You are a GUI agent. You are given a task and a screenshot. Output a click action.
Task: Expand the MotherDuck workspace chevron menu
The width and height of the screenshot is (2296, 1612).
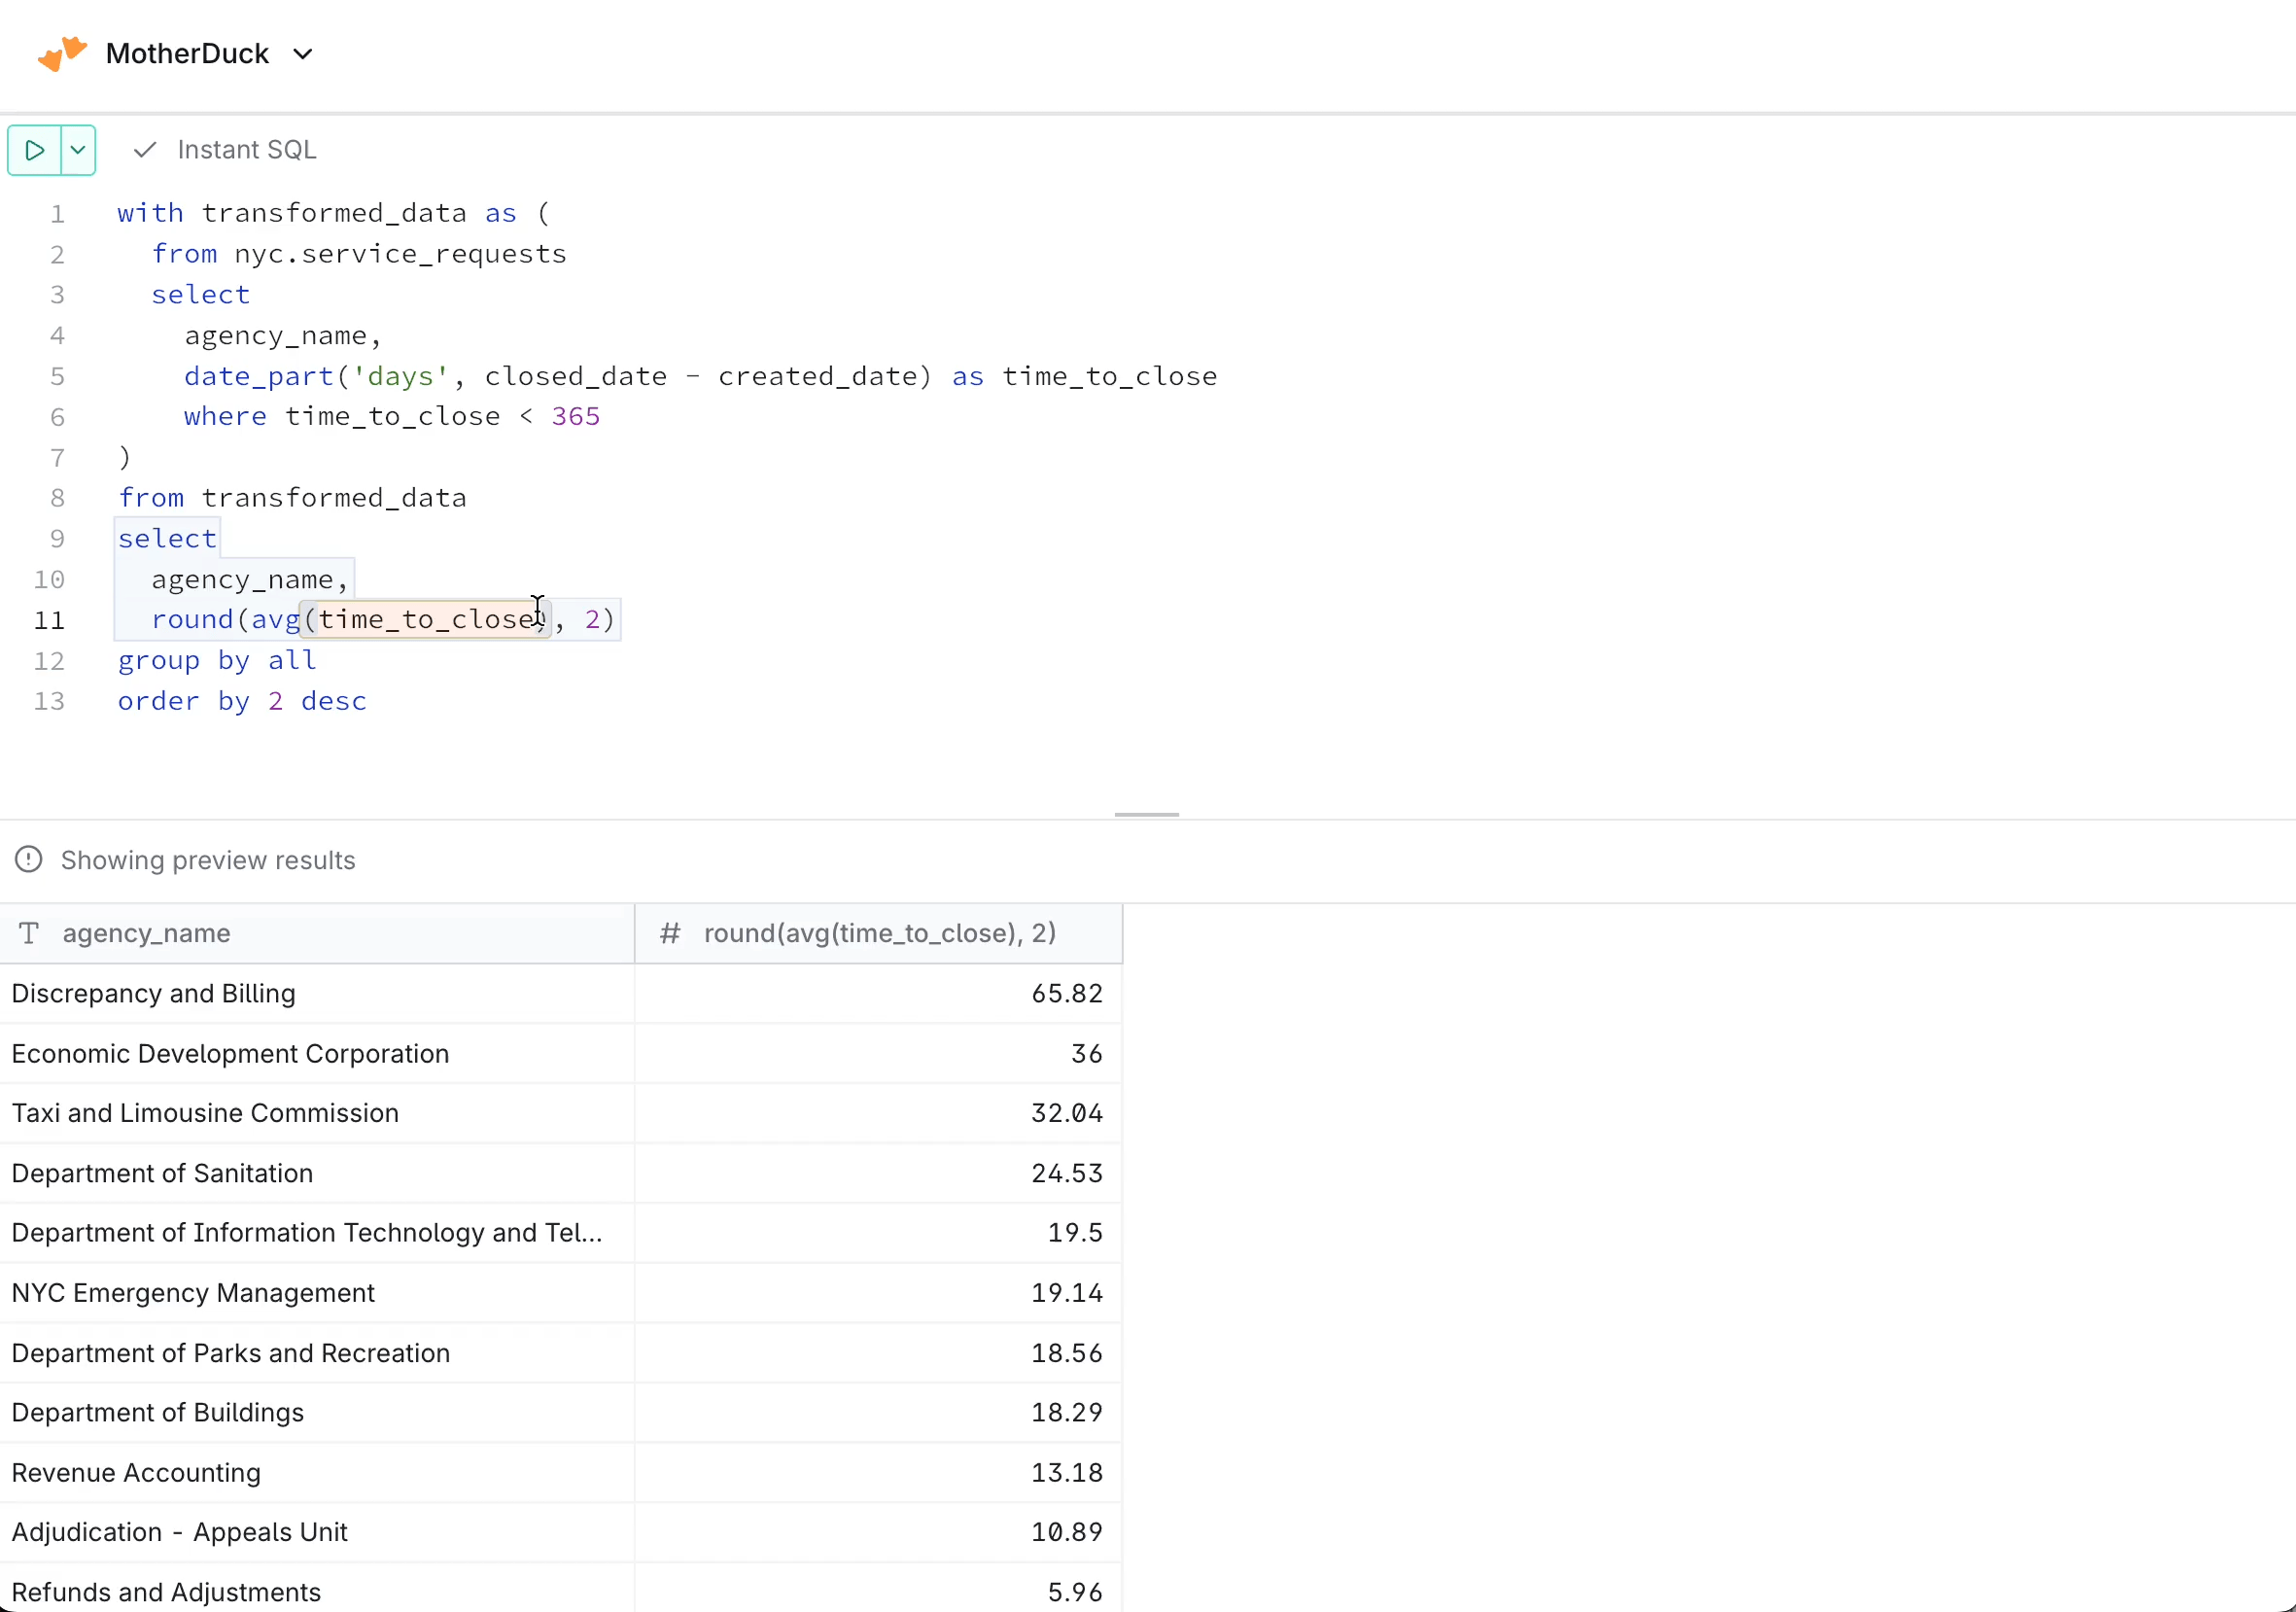(x=303, y=54)
